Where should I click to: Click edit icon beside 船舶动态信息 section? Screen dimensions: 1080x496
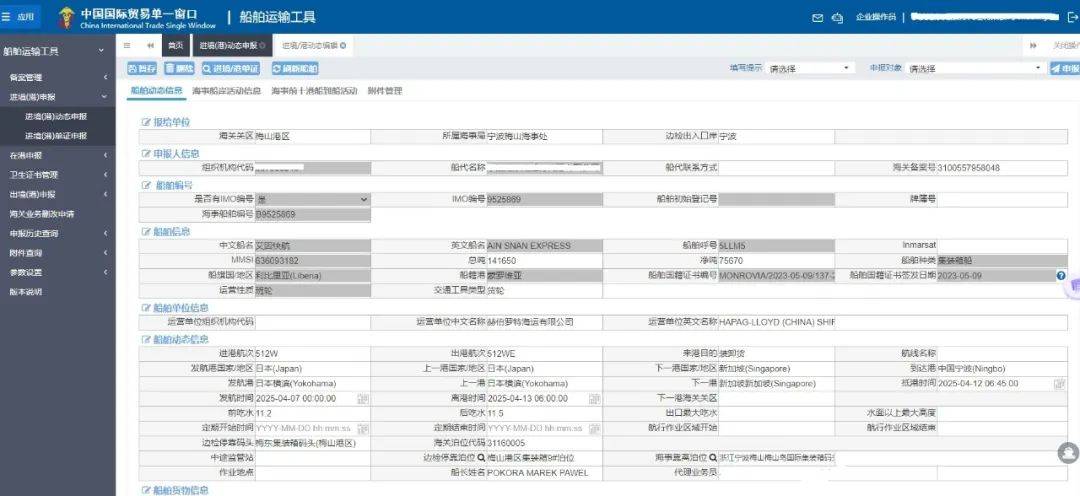(x=146, y=340)
